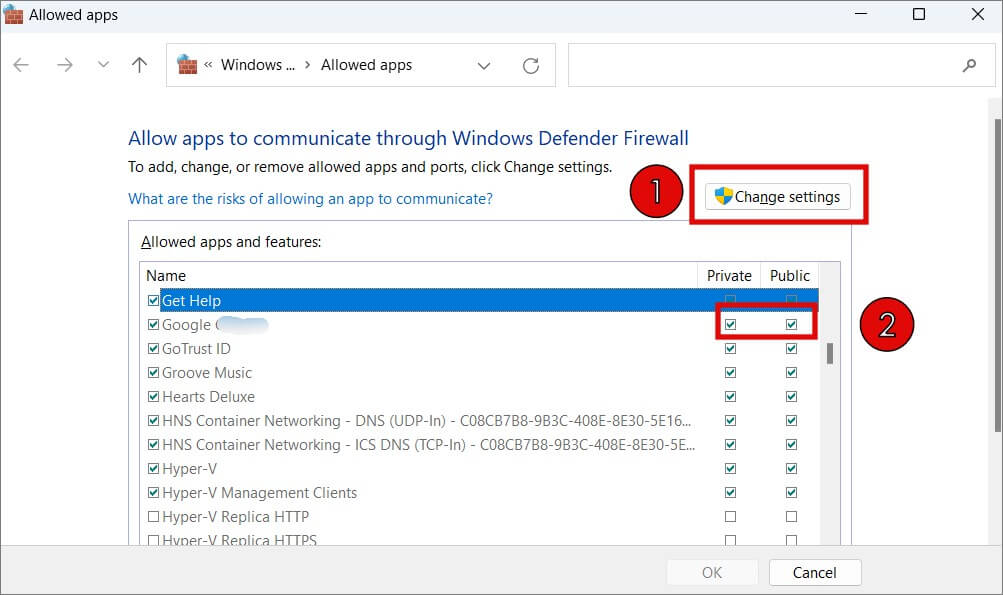Select the Allowed apps breadcrumb segment
The width and height of the screenshot is (1003, 595).
tap(366, 65)
